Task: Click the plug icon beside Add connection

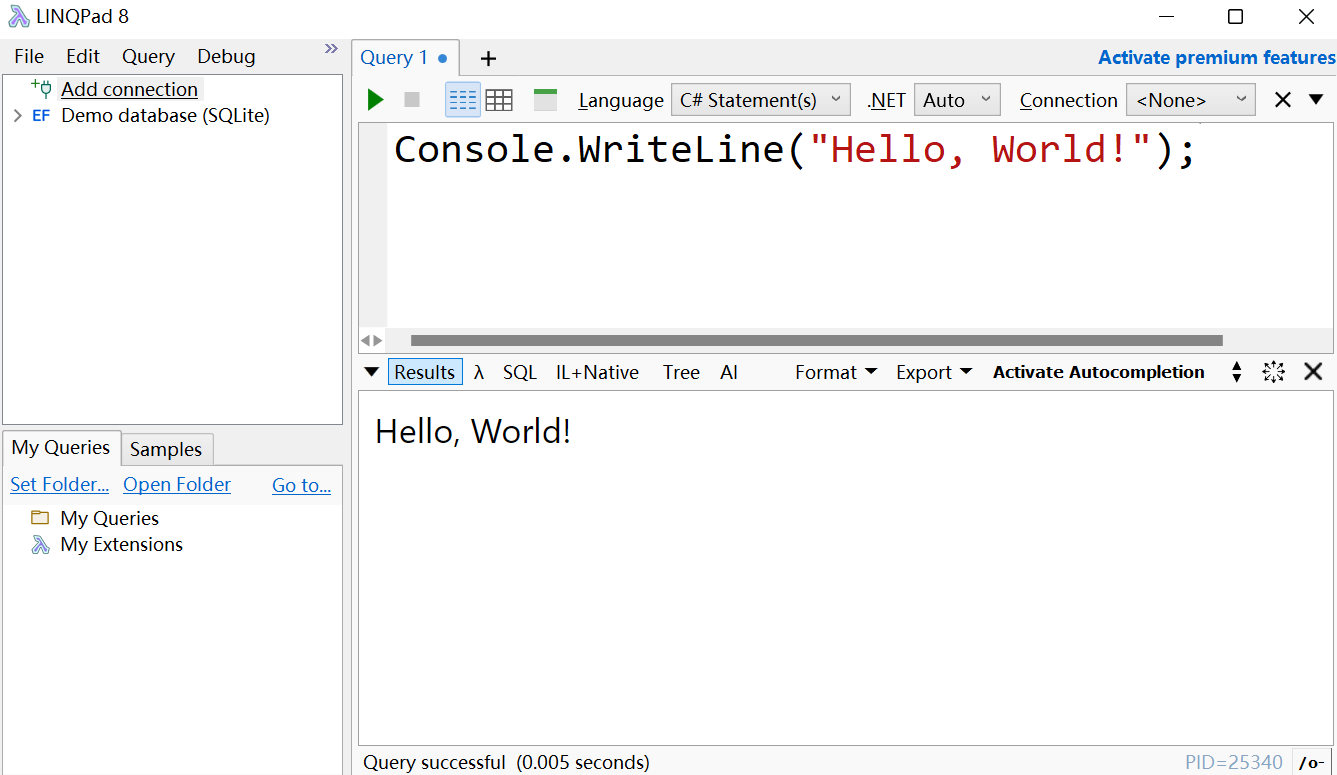Action: pos(41,88)
